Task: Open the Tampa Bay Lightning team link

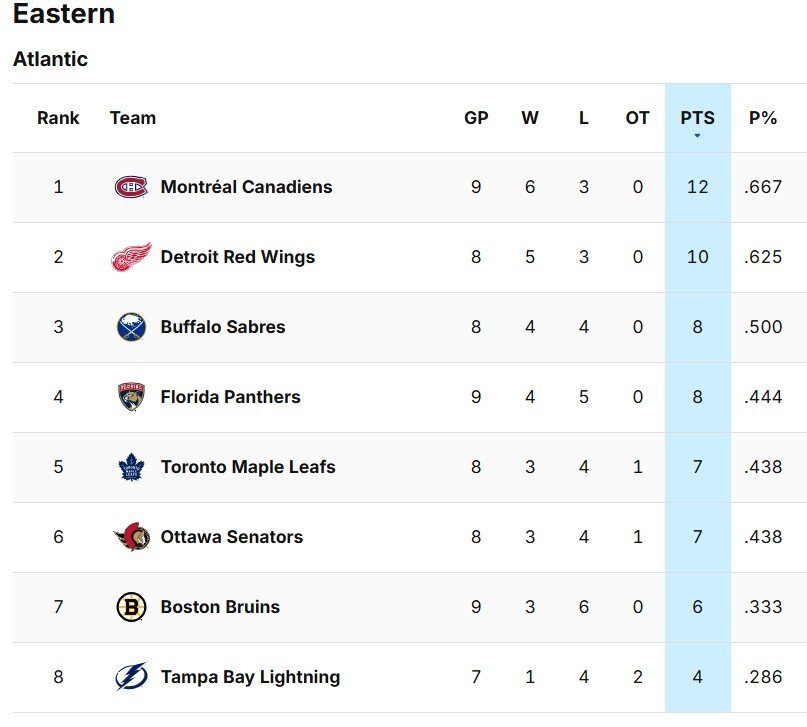Action: [x=250, y=677]
